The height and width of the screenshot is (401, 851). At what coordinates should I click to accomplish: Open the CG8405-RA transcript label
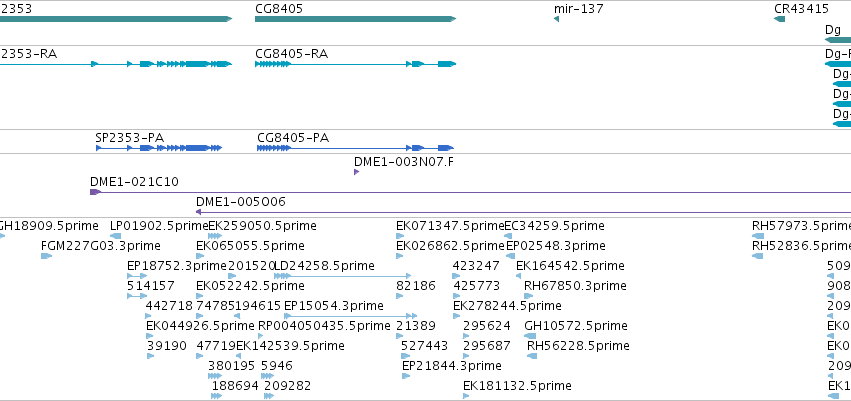click(291, 54)
